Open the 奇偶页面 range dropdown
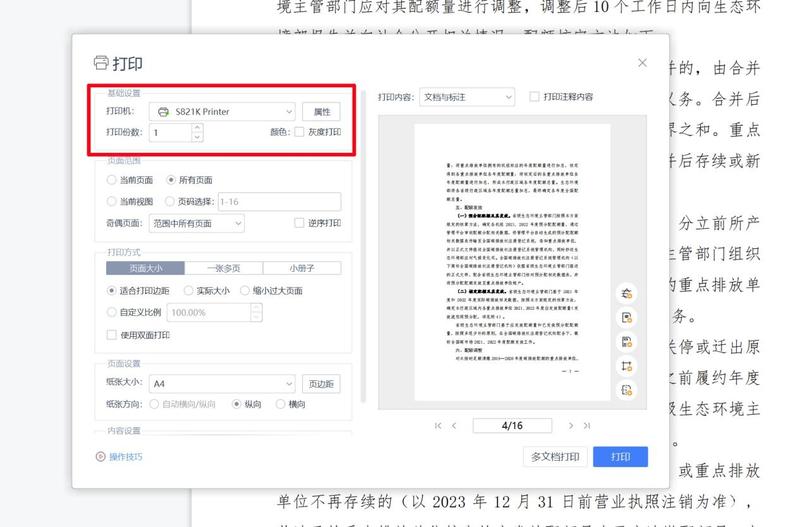 [196, 223]
